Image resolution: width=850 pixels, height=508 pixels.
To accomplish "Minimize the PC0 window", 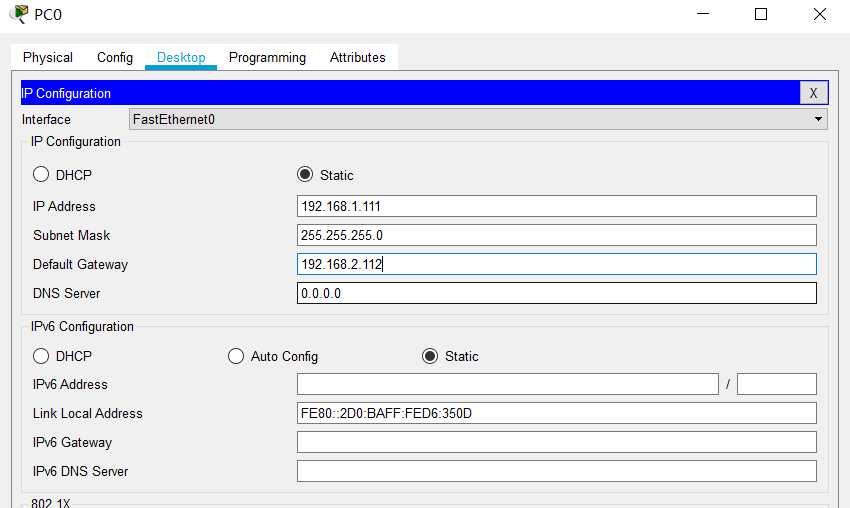I will [x=703, y=14].
